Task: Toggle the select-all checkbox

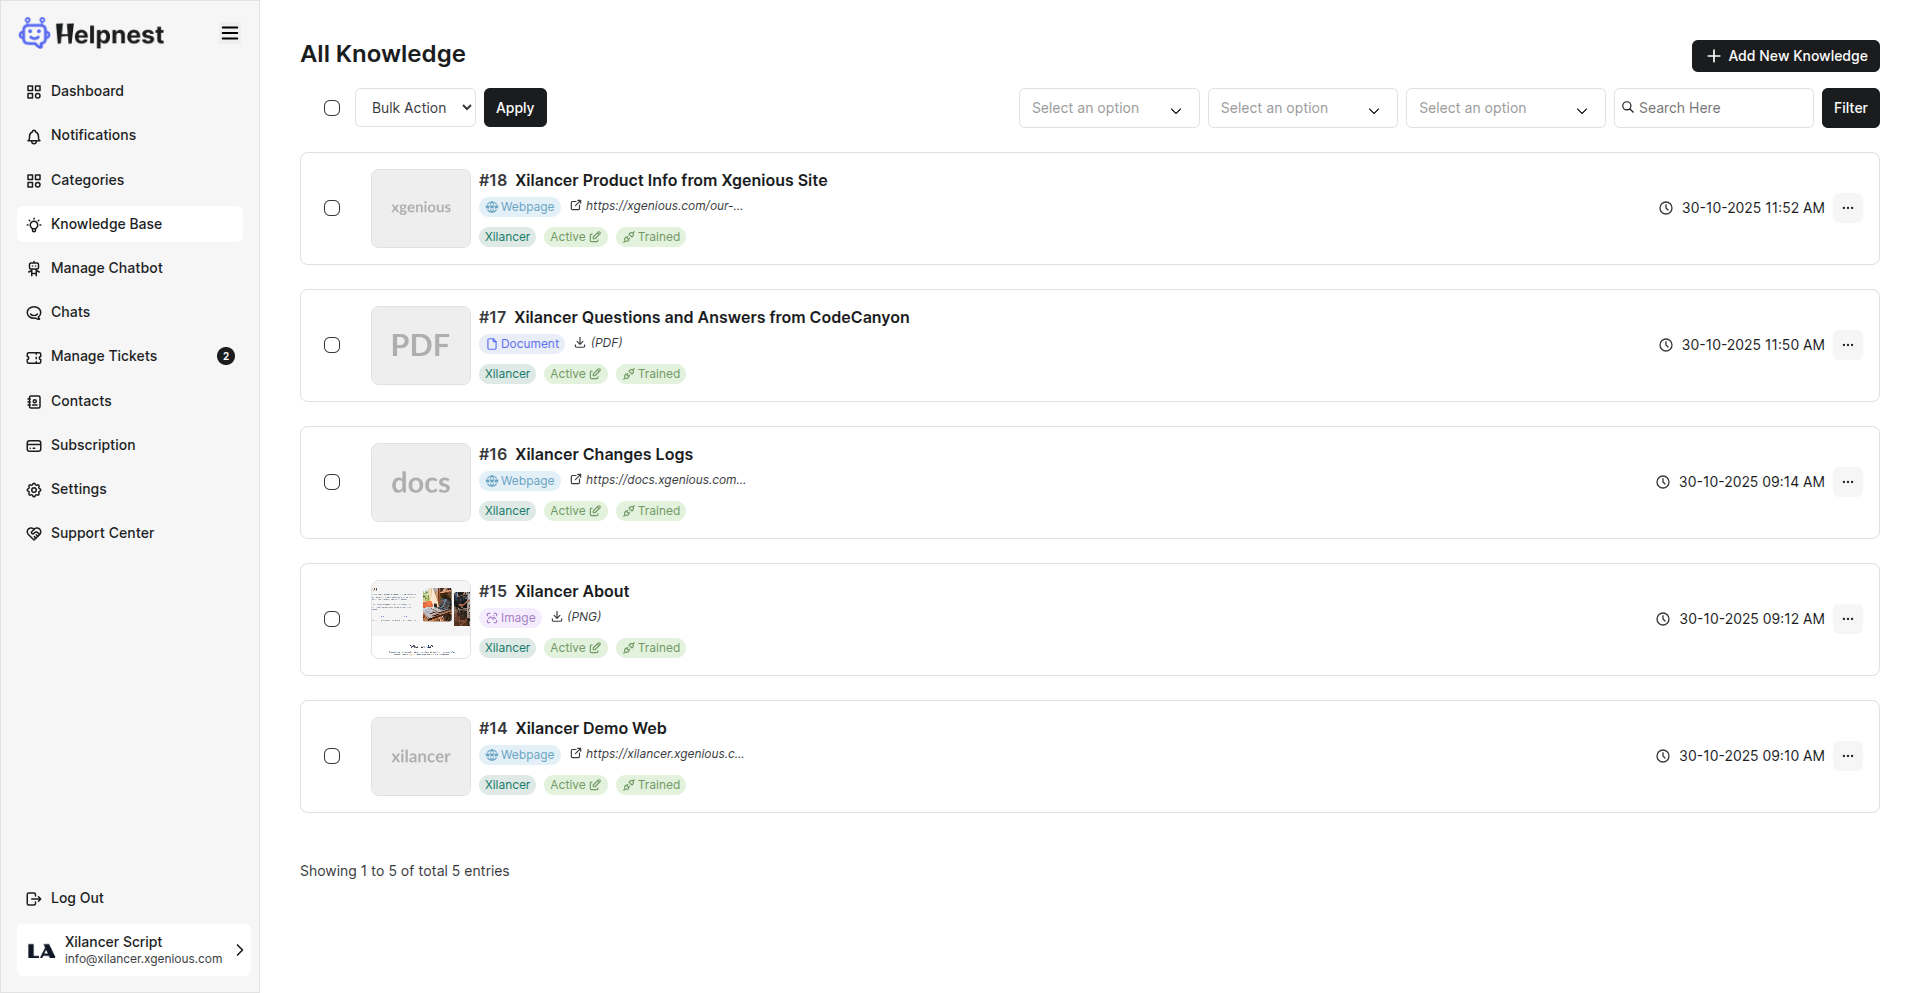Action: click(332, 108)
